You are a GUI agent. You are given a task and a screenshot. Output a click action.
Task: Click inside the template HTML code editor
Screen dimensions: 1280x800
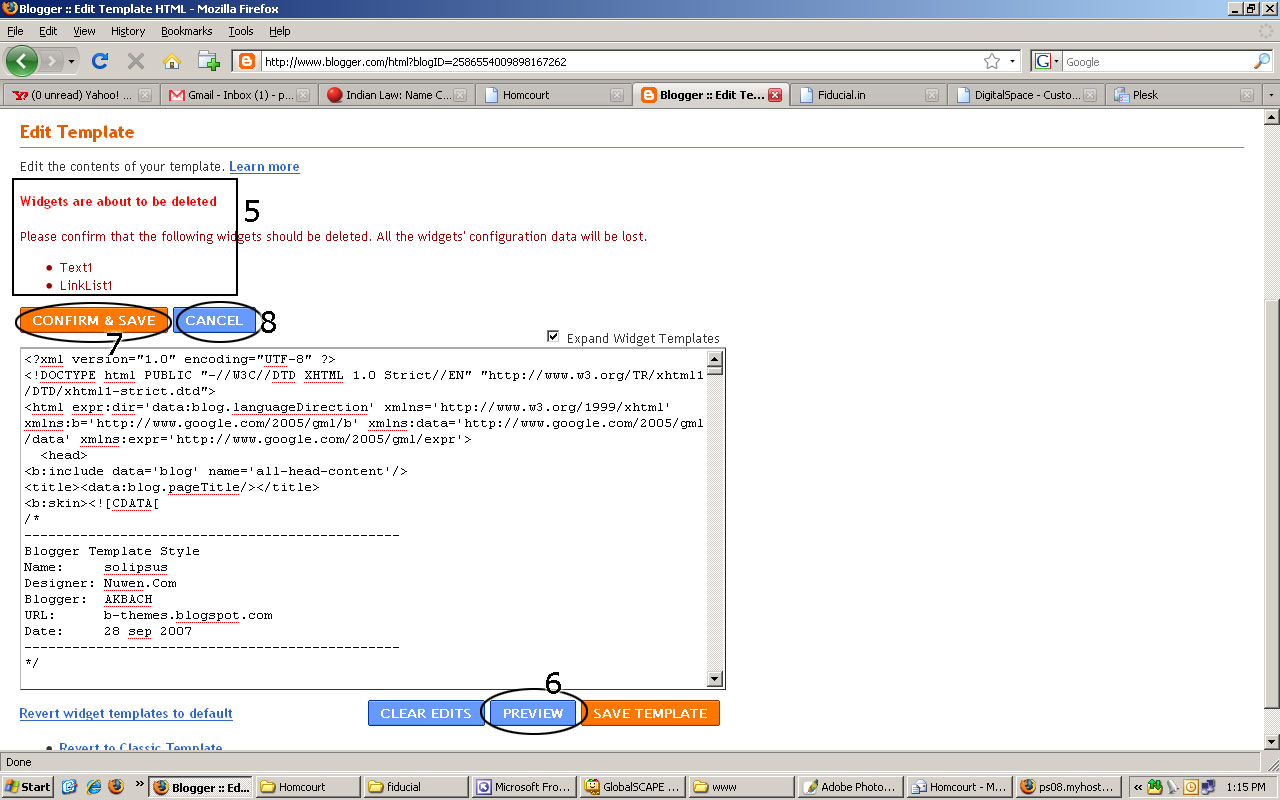click(x=364, y=518)
